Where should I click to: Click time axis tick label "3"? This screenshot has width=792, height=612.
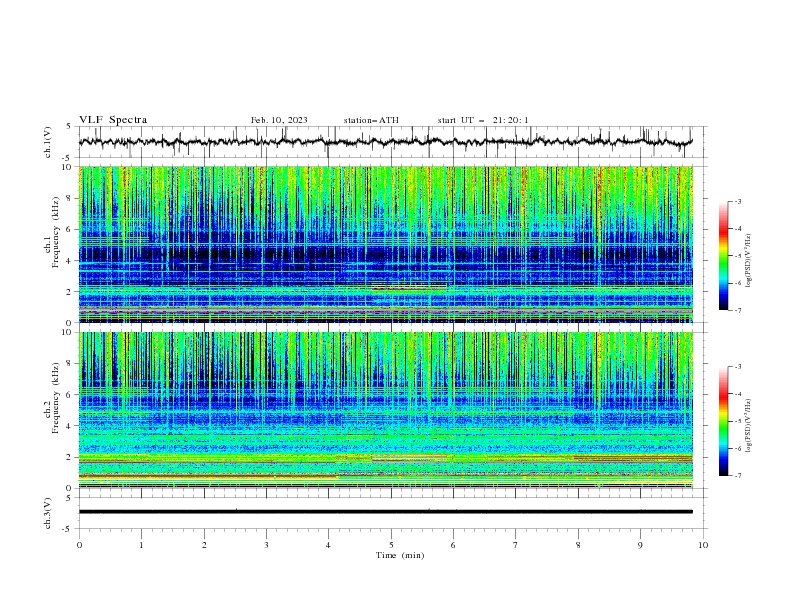(267, 545)
